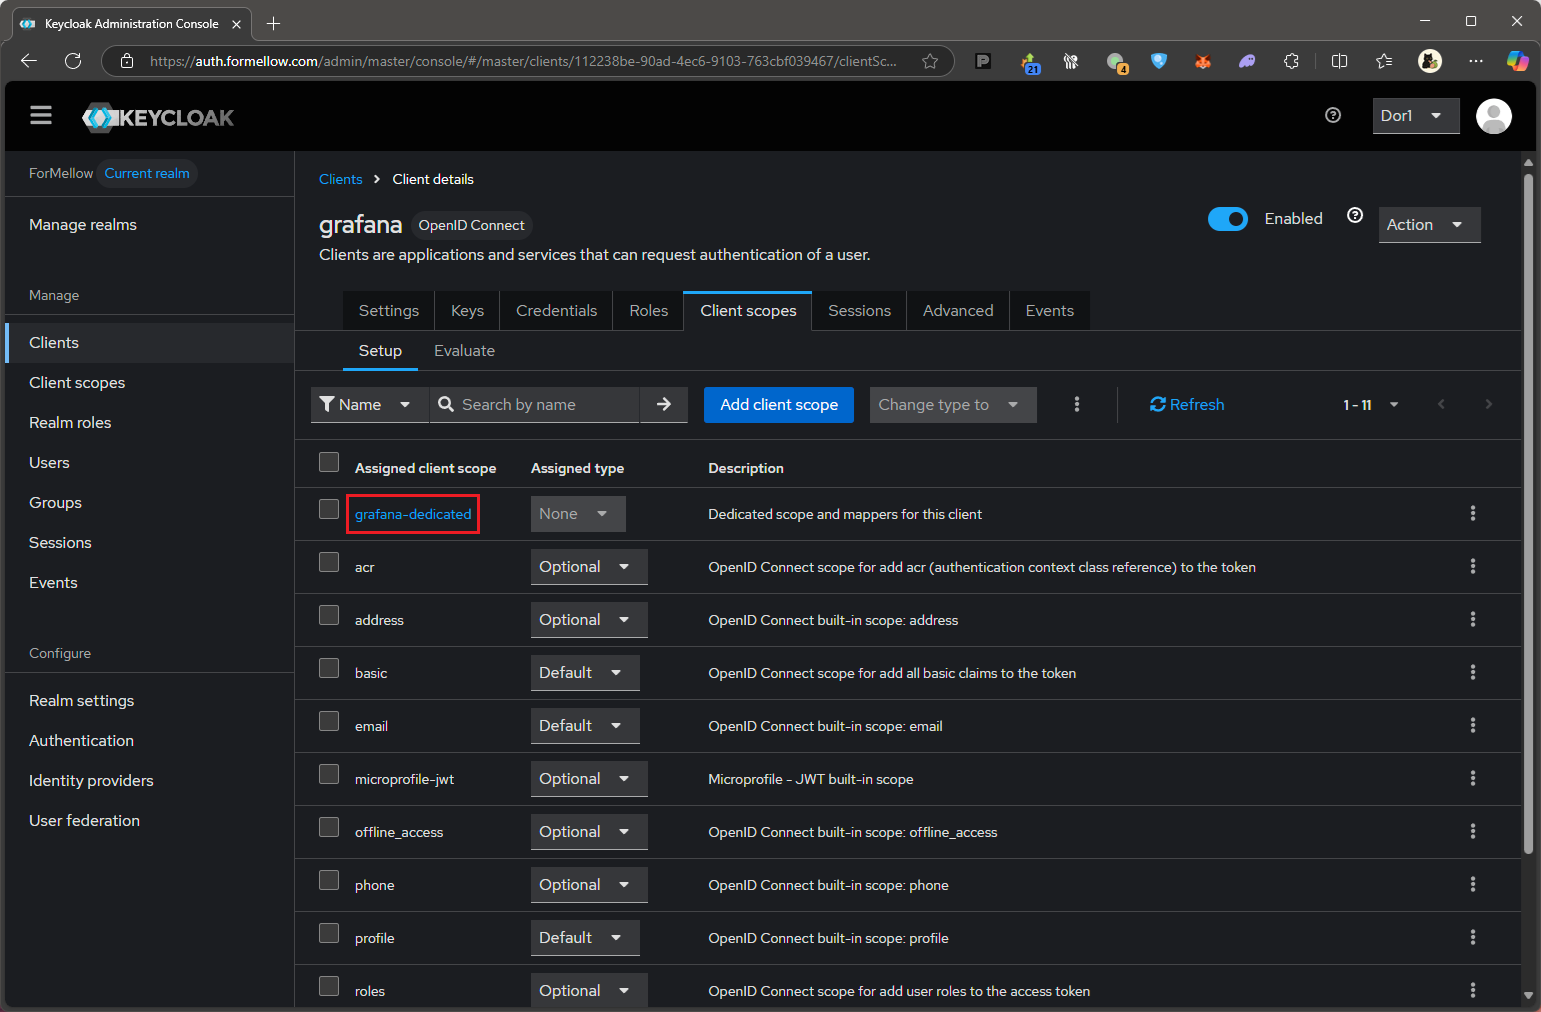Viewport: 1541px width, 1012px height.
Task: Check the phone row checkbox
Action: coord(329,880)
